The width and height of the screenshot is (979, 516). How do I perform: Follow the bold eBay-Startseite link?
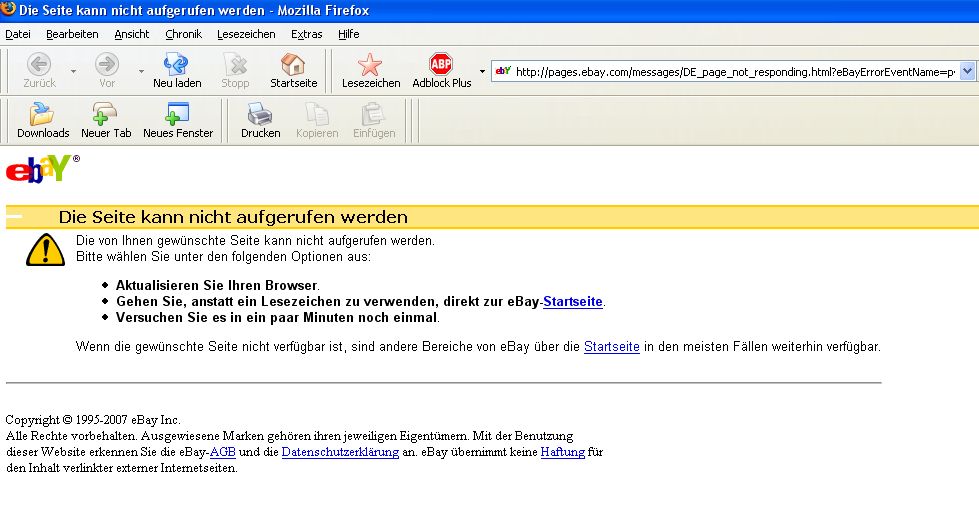(x=573, y=302)
